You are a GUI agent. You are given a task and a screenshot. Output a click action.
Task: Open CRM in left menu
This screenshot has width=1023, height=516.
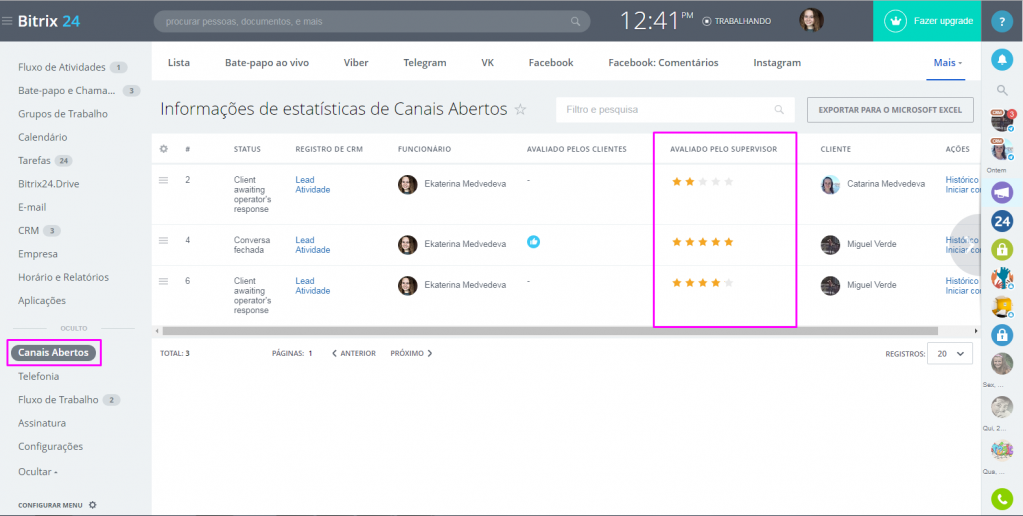tap(29, 230)
